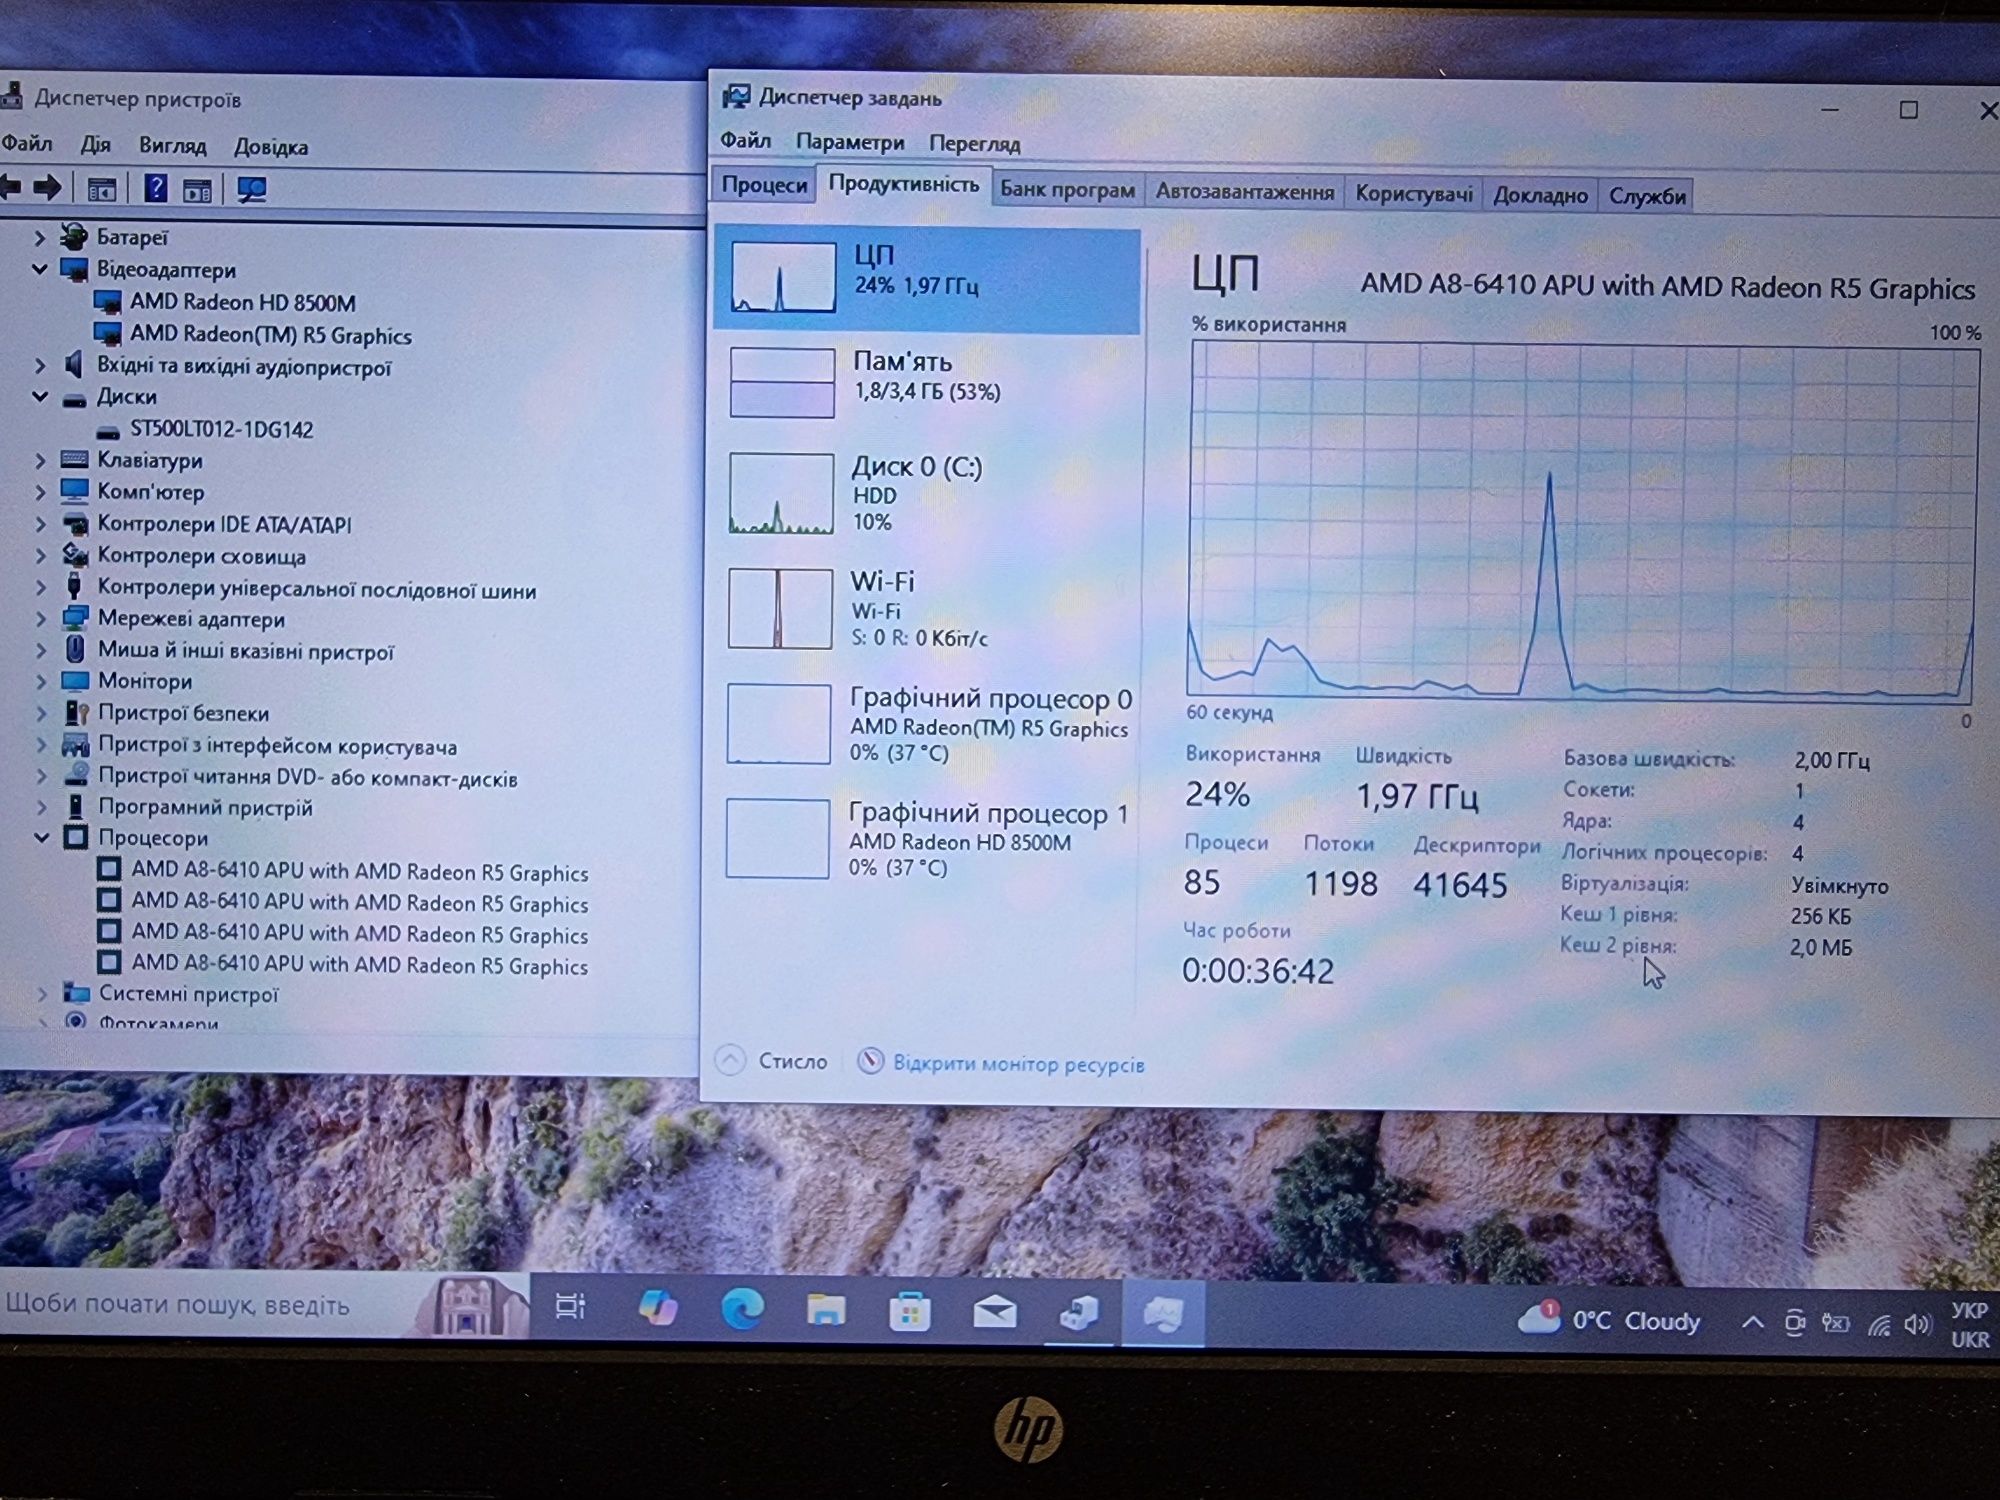Open the Вигляд menu
2000x1500 pixels.
[x=172, y=145]
